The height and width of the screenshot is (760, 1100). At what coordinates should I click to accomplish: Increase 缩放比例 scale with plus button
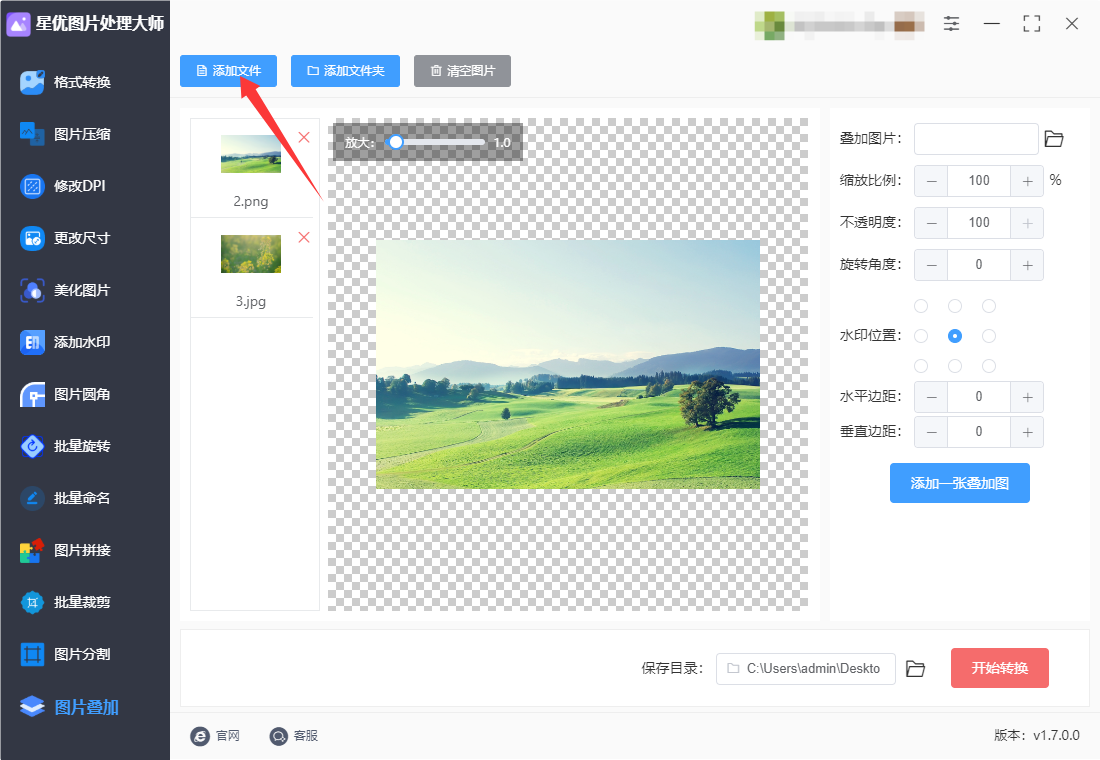[x=1027, y=181]
